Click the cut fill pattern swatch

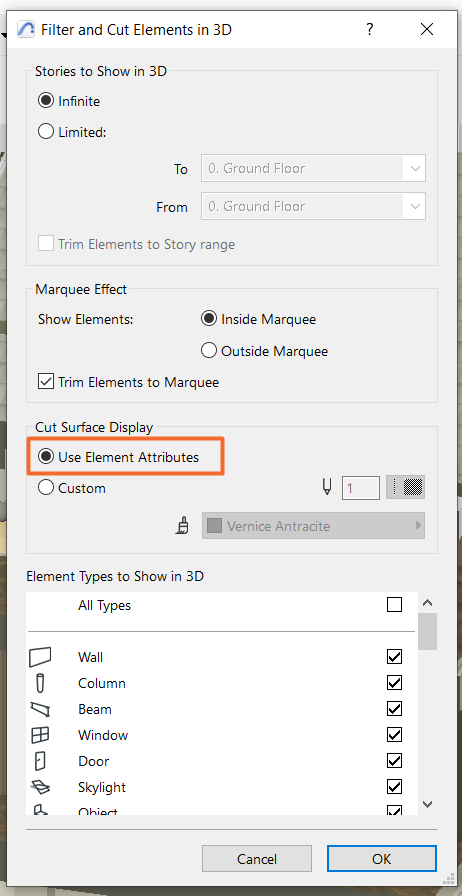[x=405, y=487]
